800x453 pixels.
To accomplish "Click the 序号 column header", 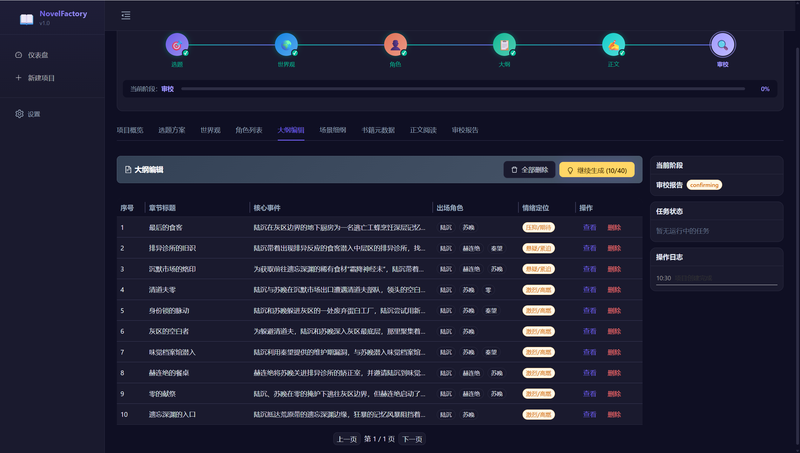I will (127, 208).
